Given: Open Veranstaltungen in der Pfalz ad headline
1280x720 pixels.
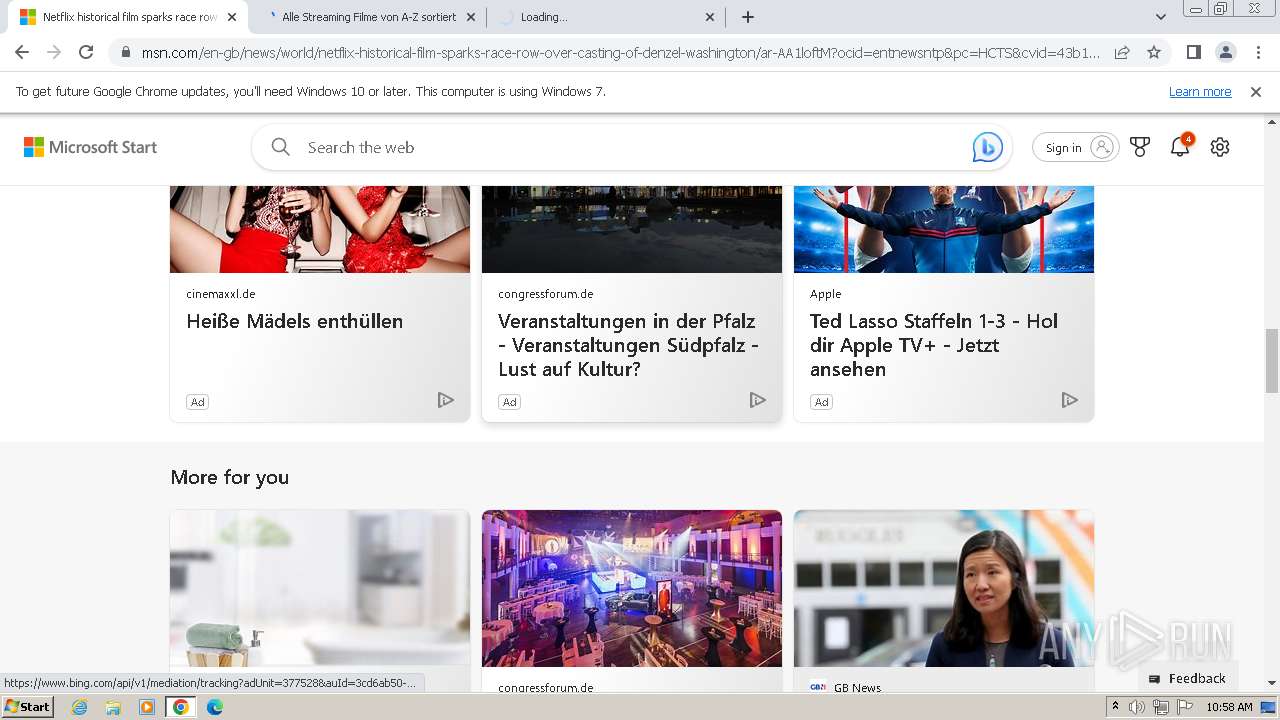Looking at the screenshot, I should tap(628, 345).
